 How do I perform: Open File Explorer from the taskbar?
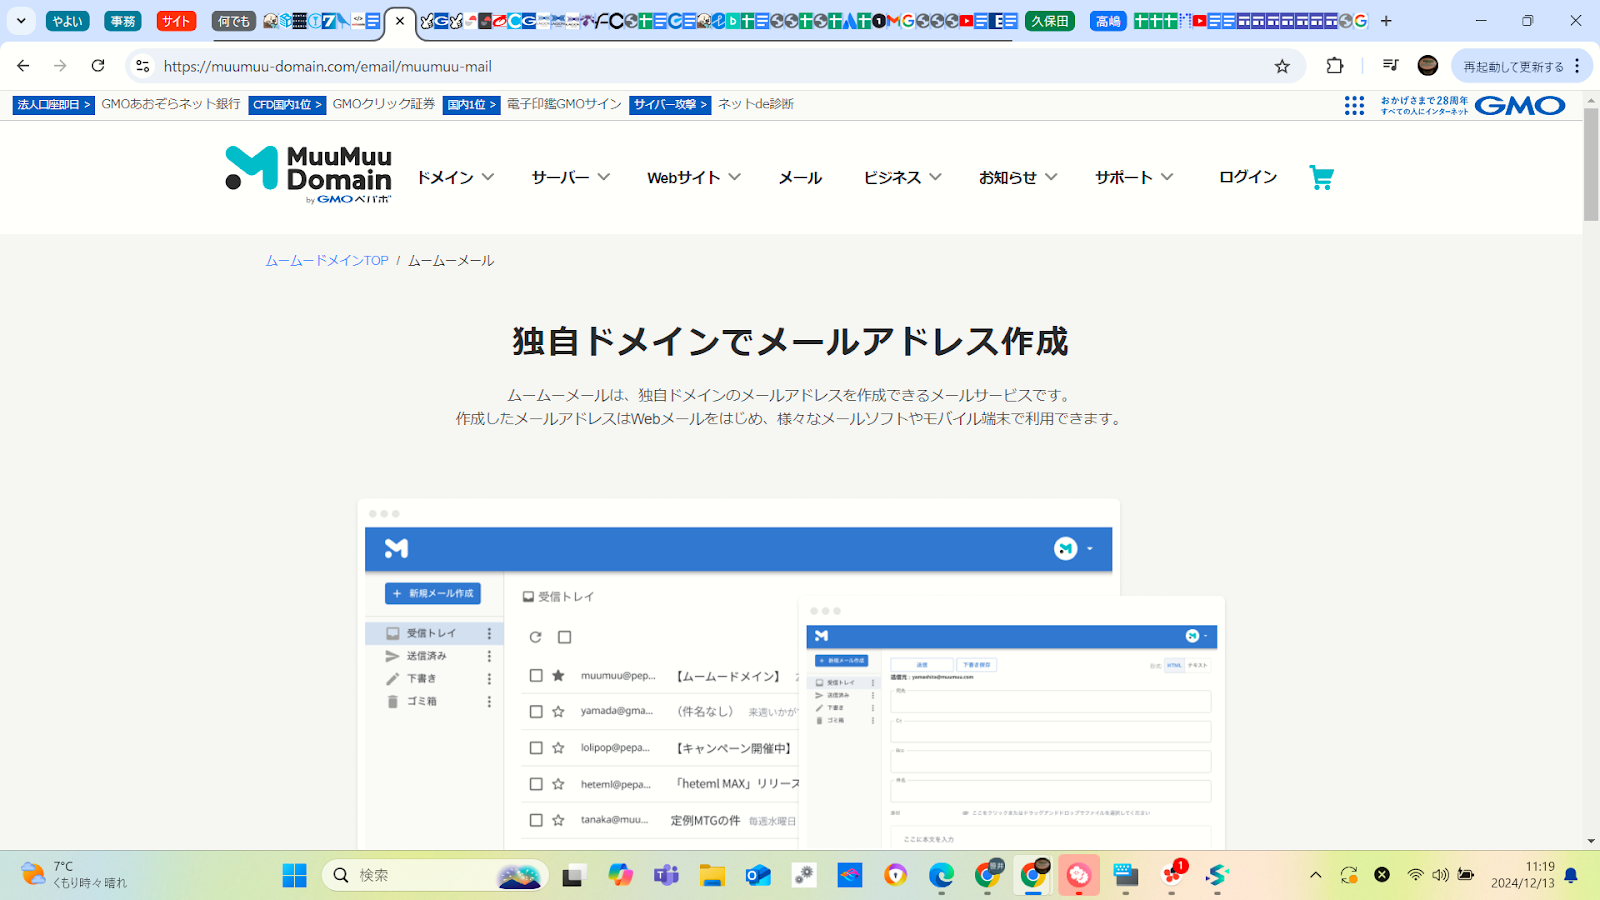712,876
